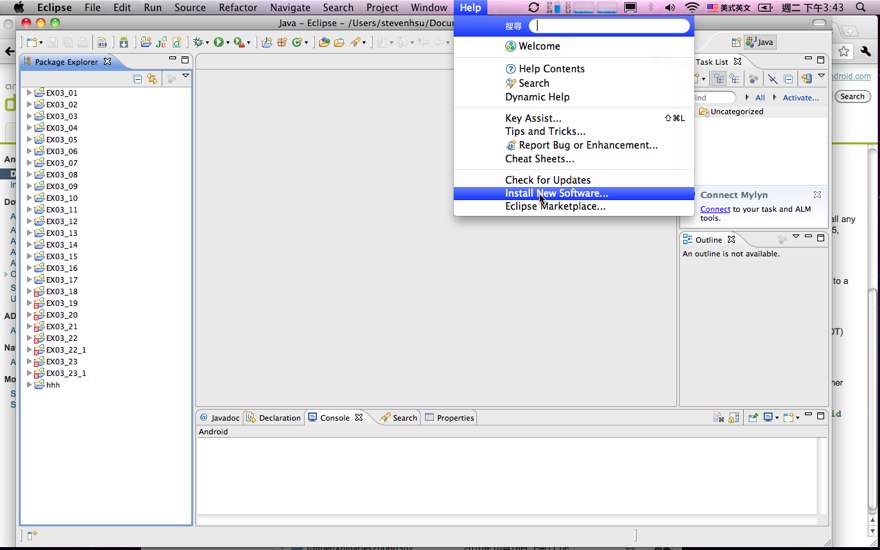Switch to the Declaration tab
Image resolution: width=880 pixels, height=550 pixels.
coord(274,418)
